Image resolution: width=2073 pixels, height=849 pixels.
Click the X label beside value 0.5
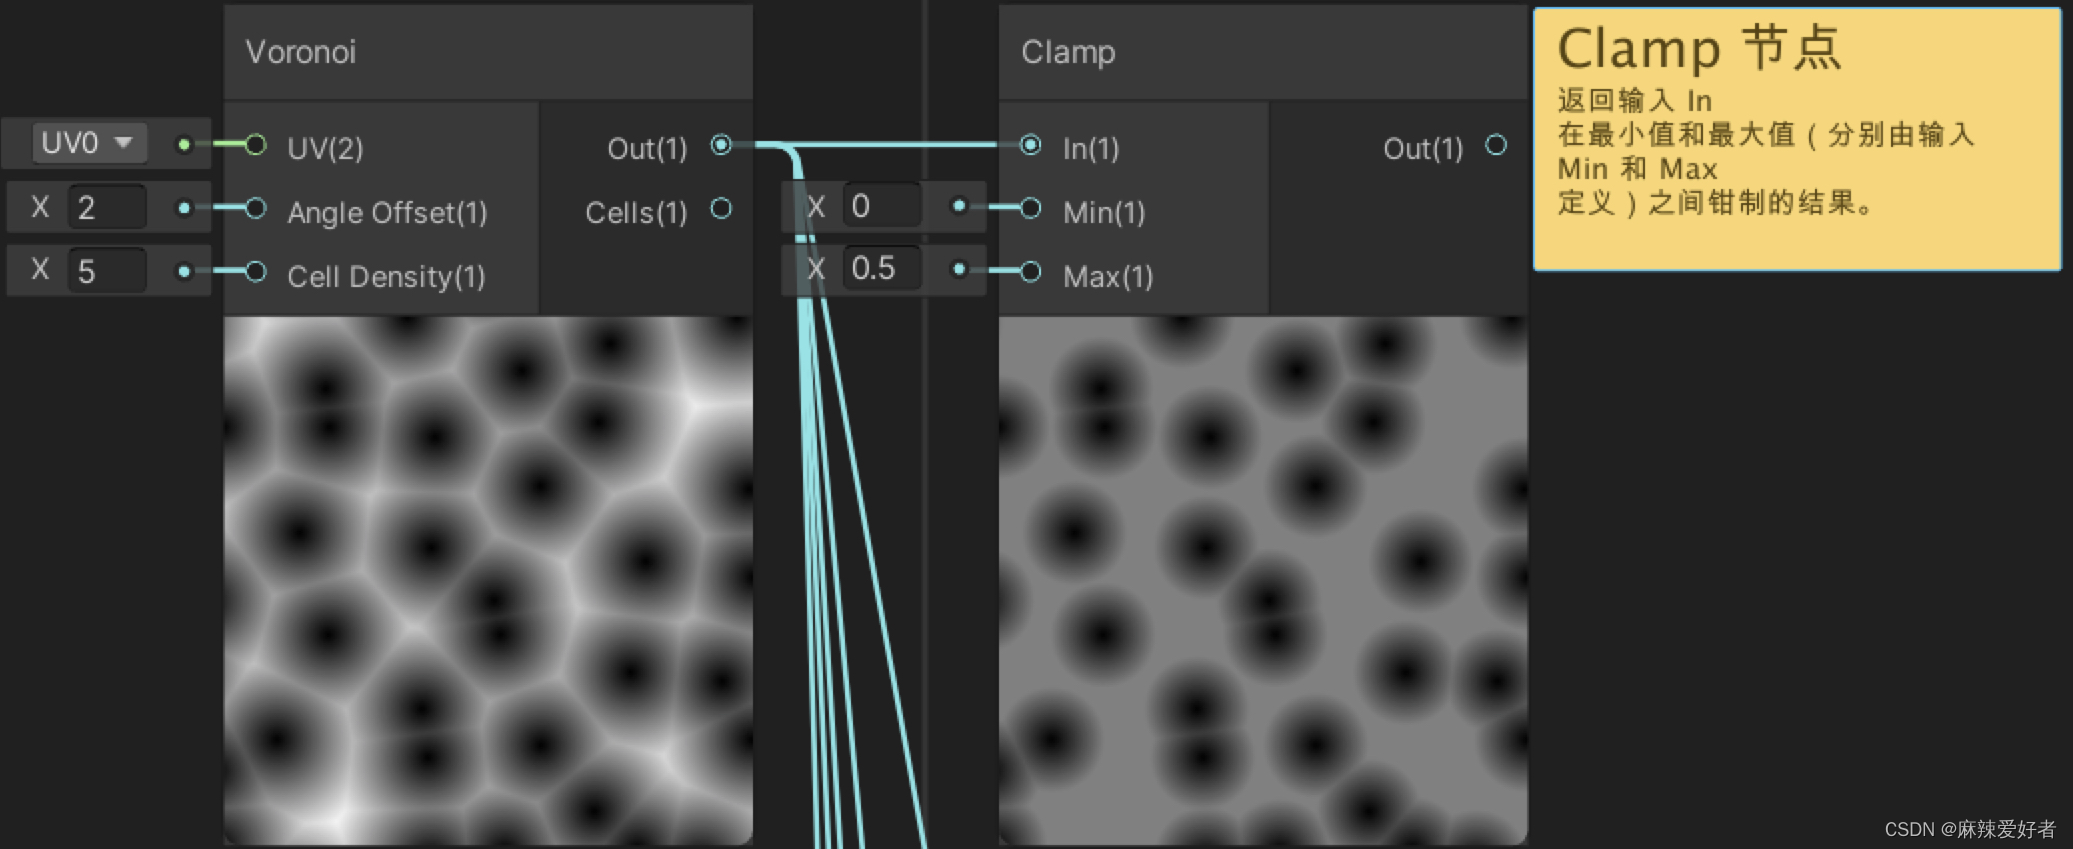click(816, 268)
